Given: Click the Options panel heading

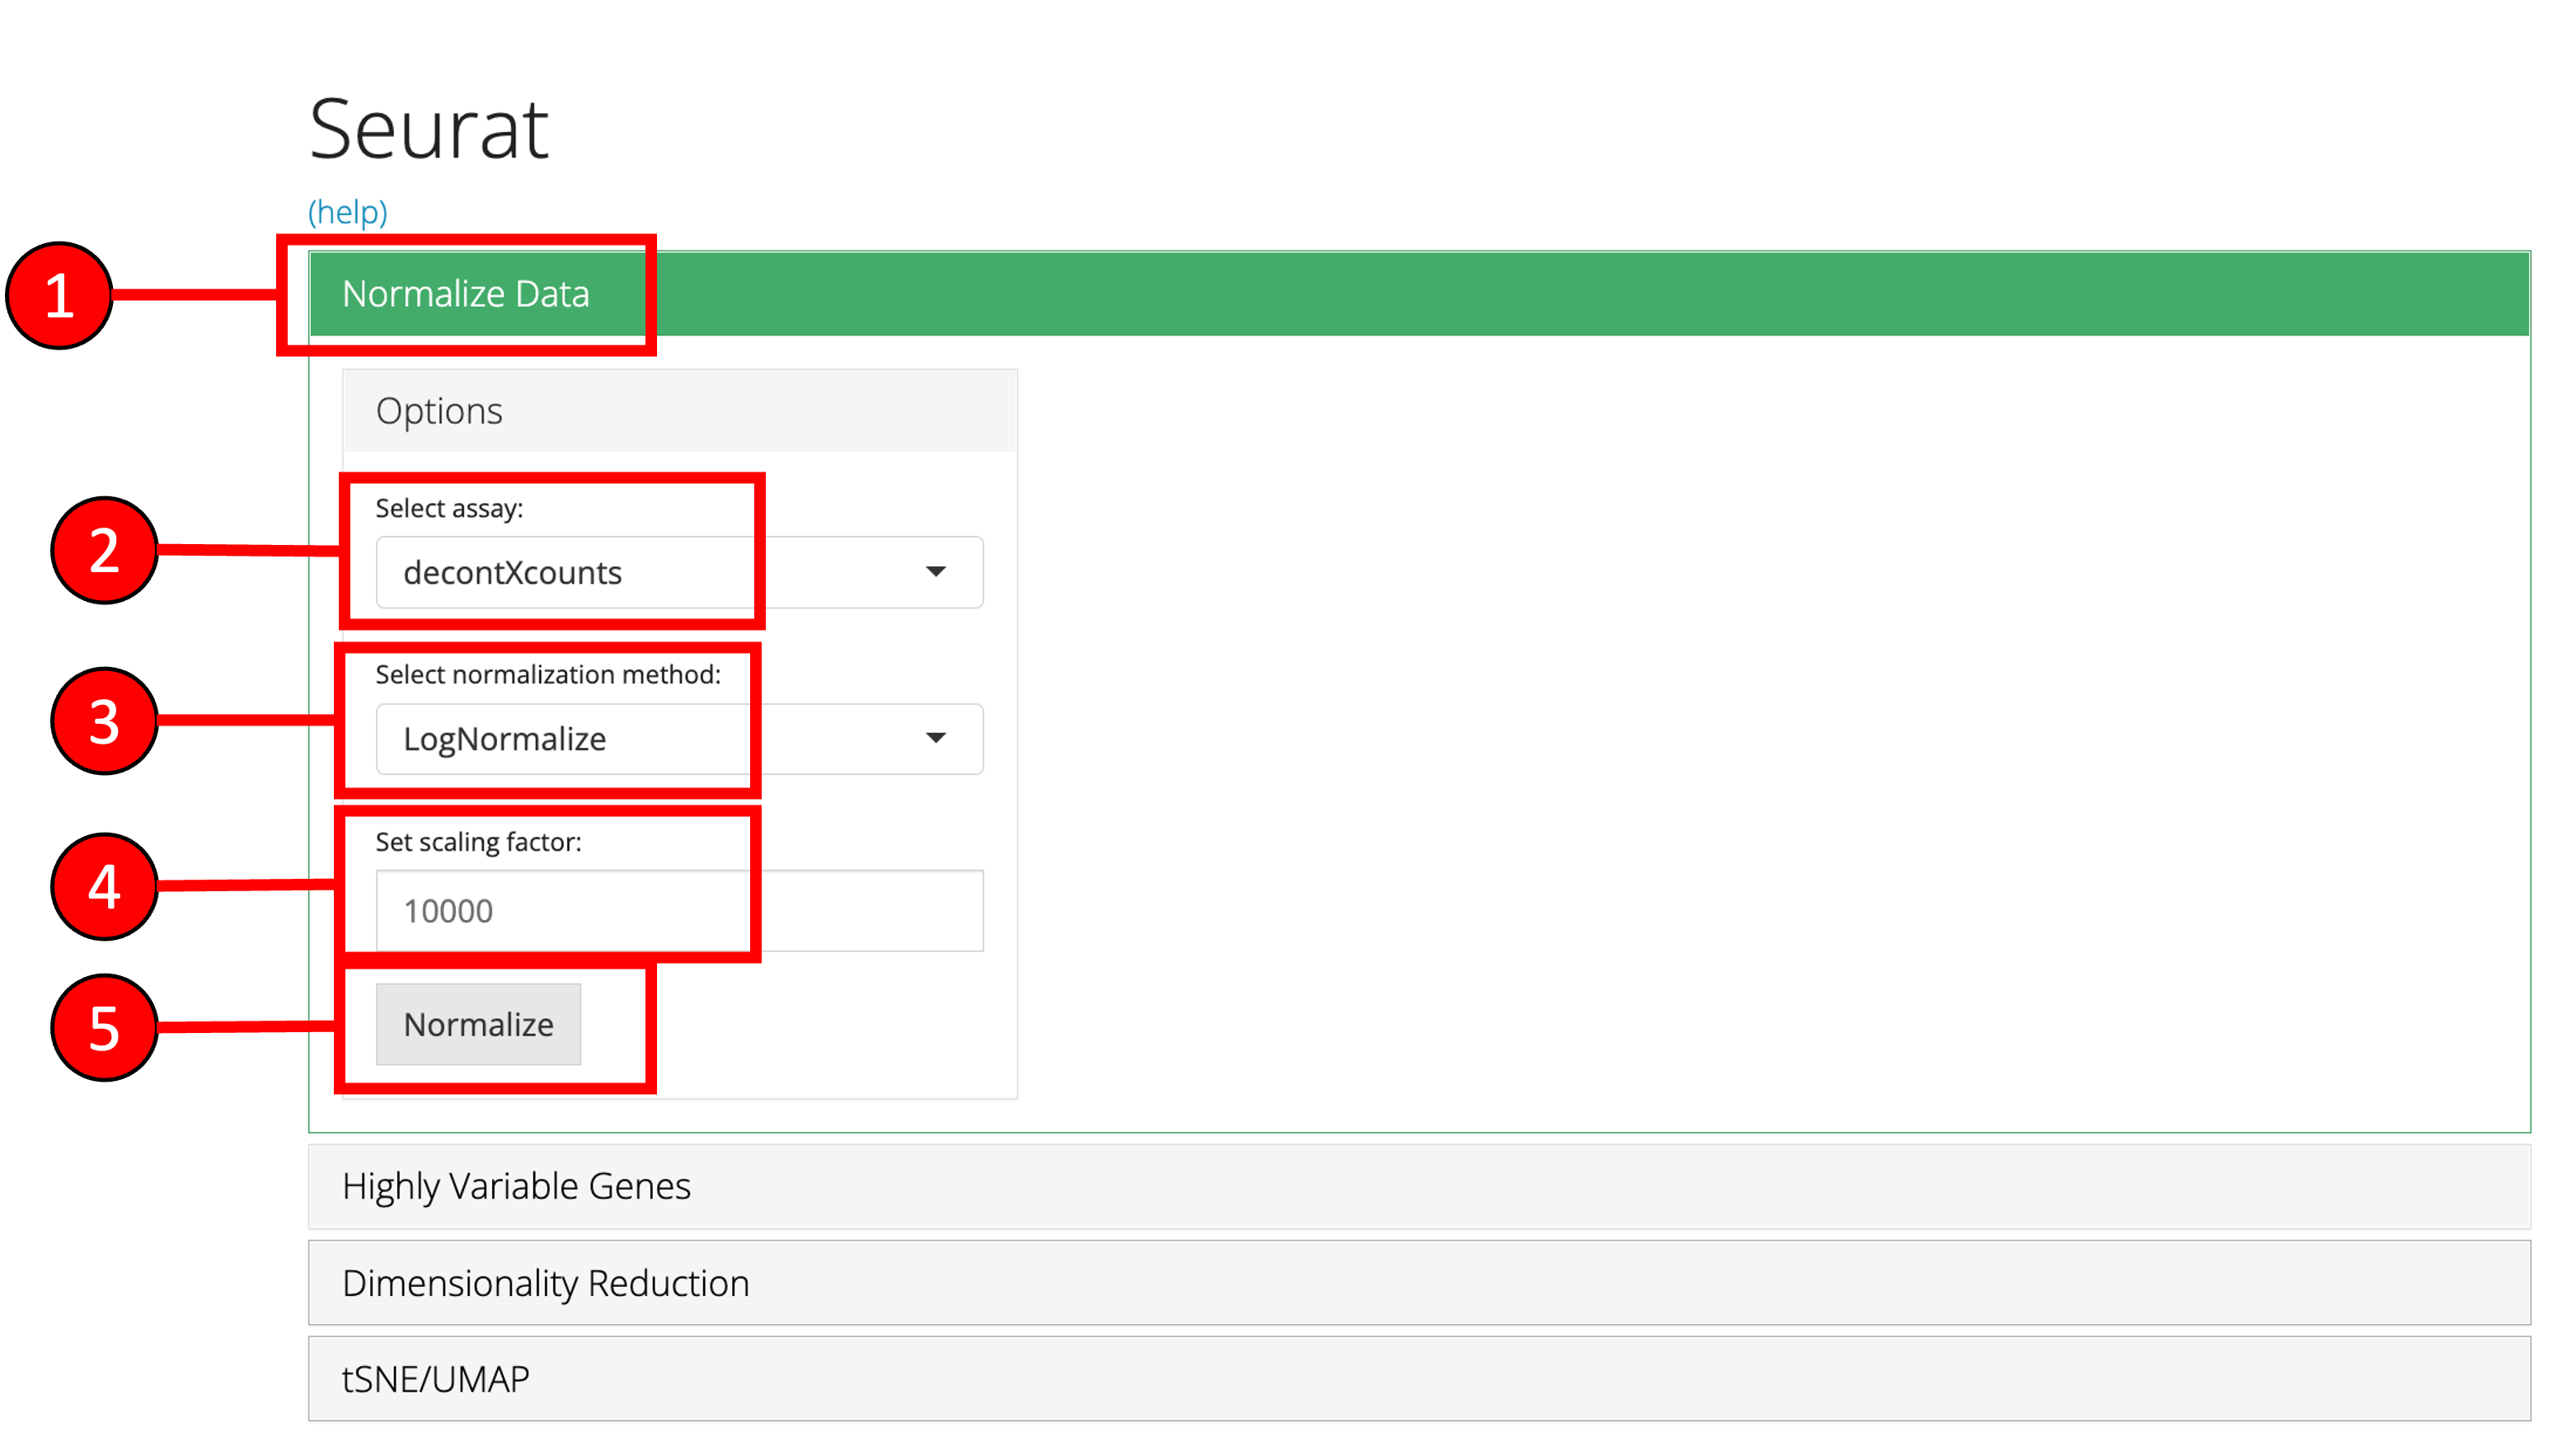Looking at the screenshot, I should click(x=439, y=411).
